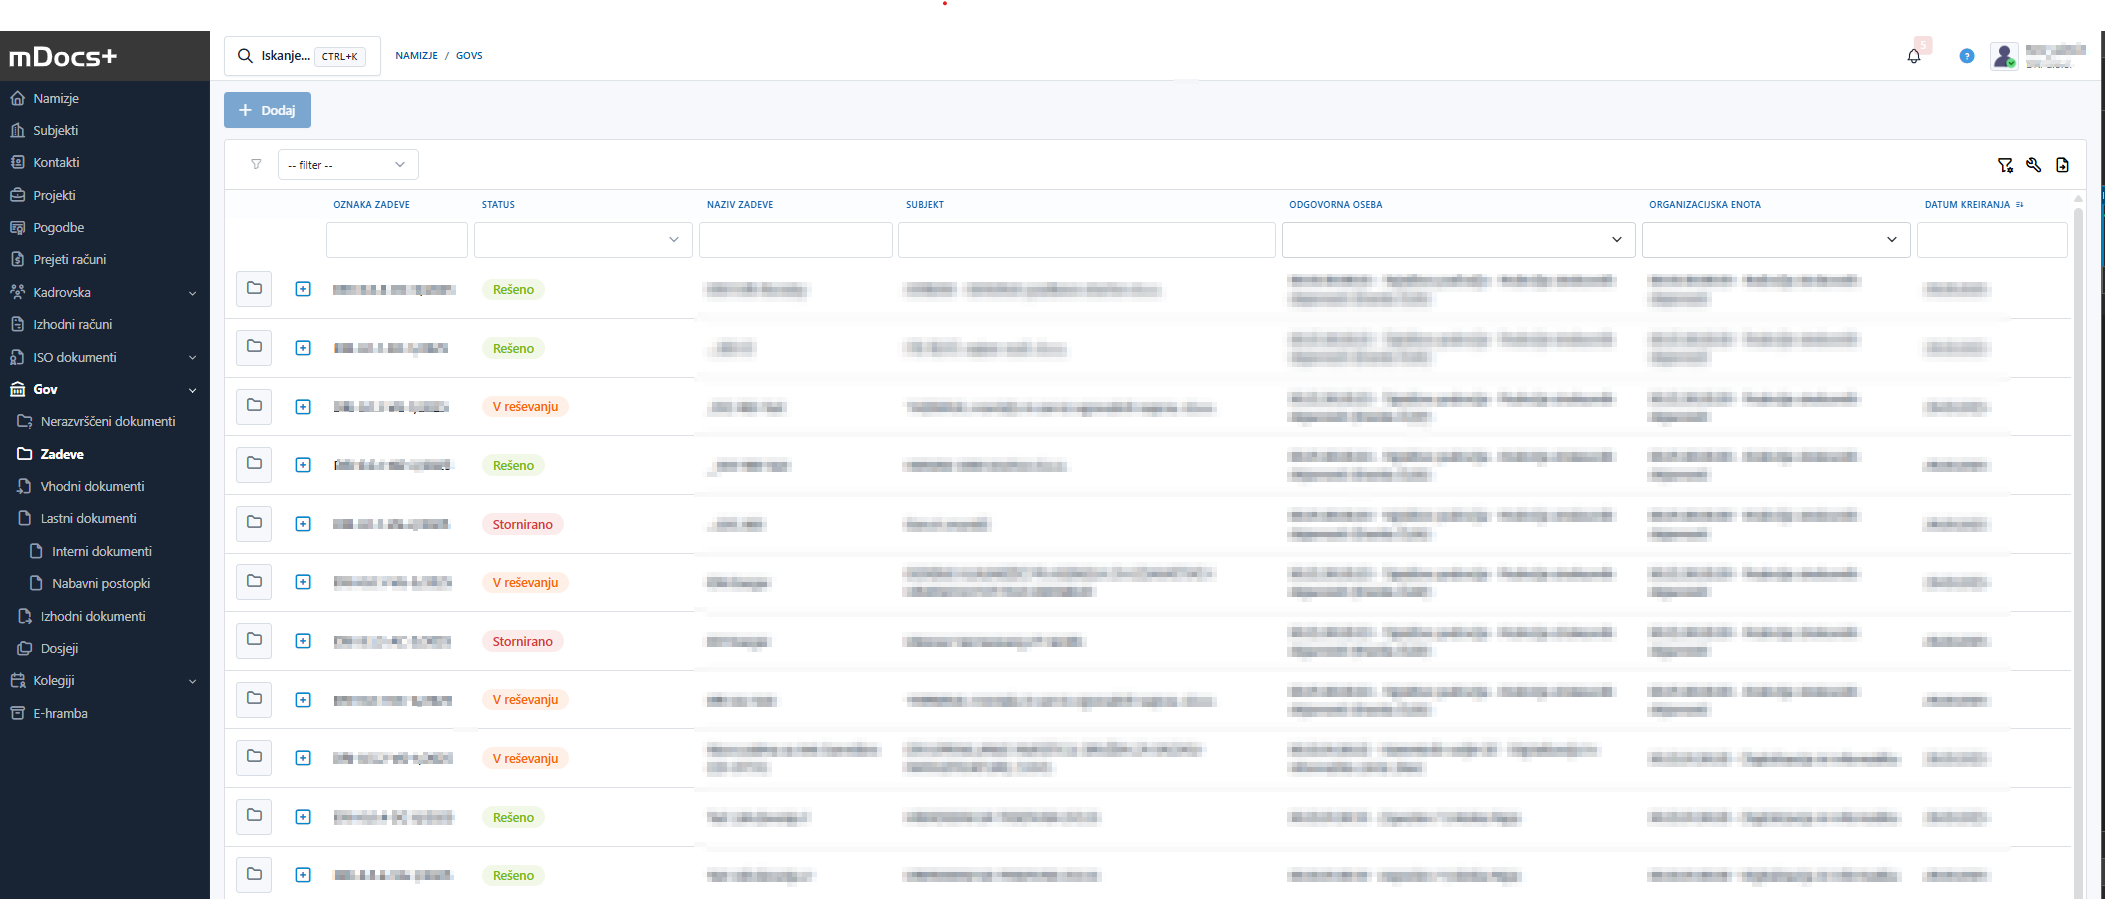Viewport: 2105px width, 899px height.
Task: Expand the Kadrovska sidebar menu
Action: pyautogui.click(x=192, y=293)
